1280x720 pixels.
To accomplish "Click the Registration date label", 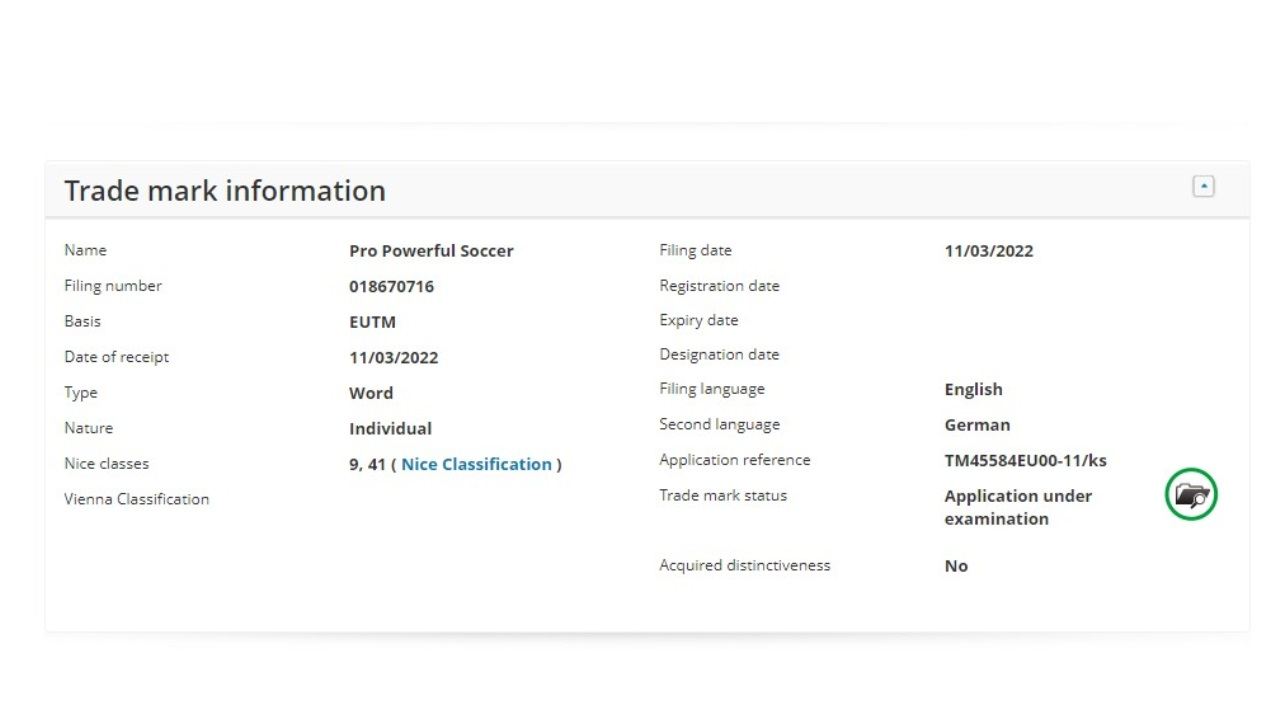I will (719, 286).
